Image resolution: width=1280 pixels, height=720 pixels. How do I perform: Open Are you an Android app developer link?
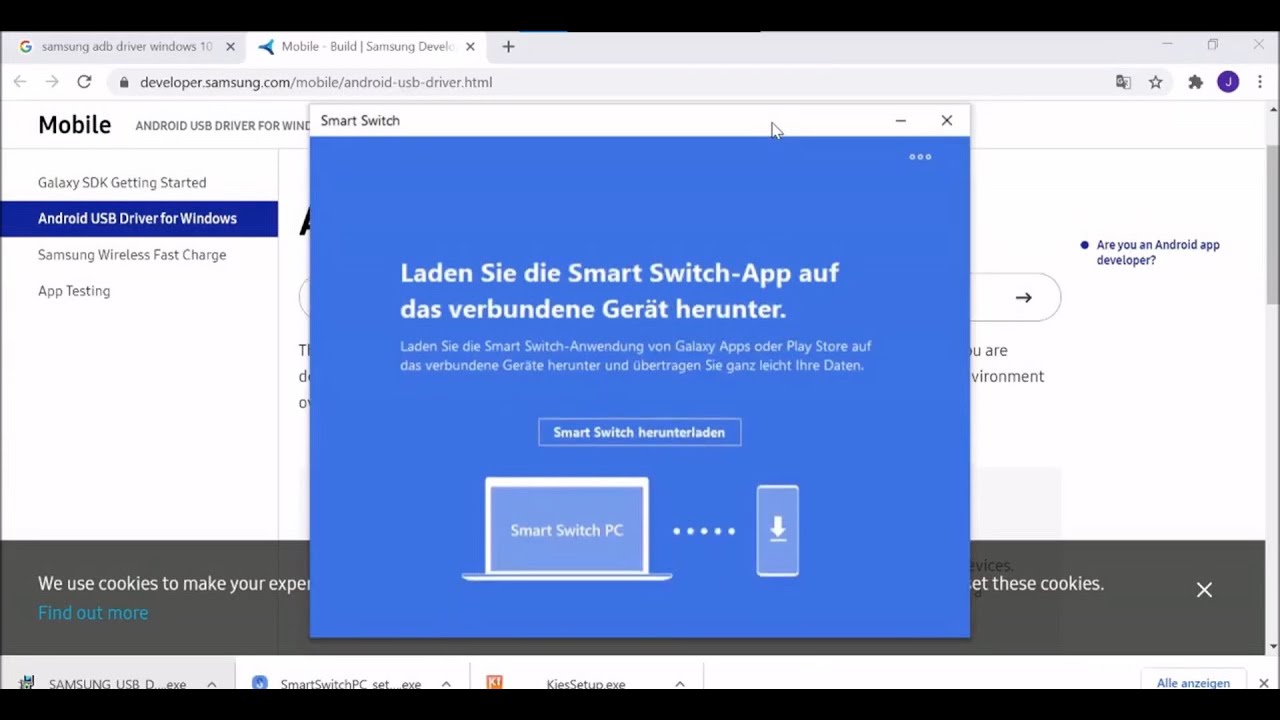point(1158,252)
